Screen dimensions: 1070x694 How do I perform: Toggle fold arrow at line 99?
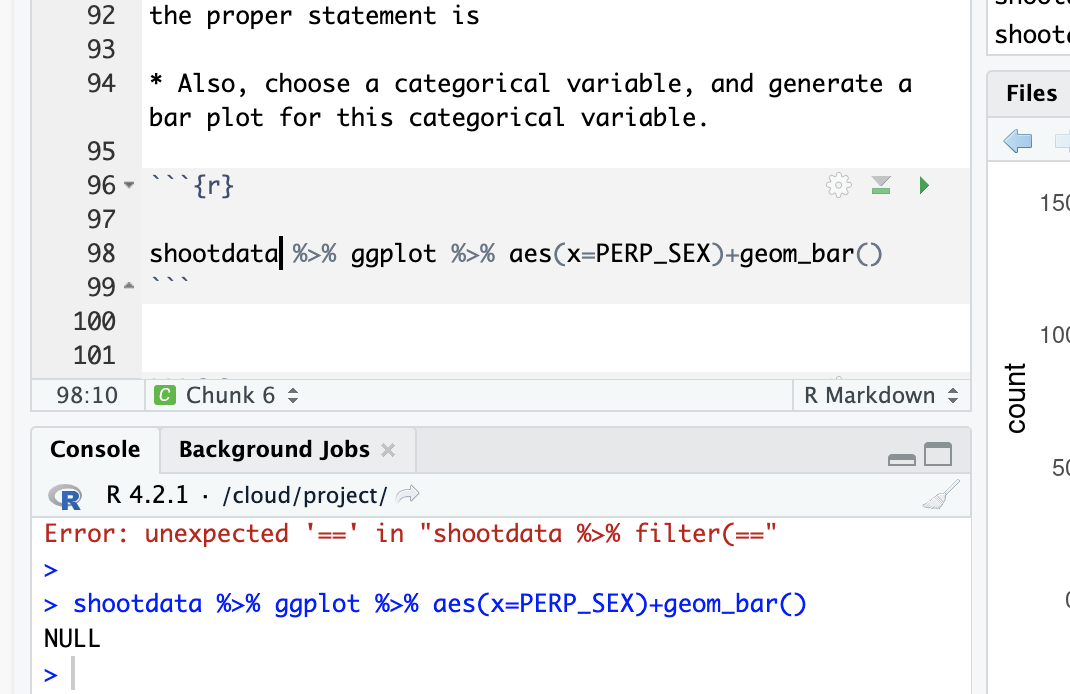click(129, 287)
